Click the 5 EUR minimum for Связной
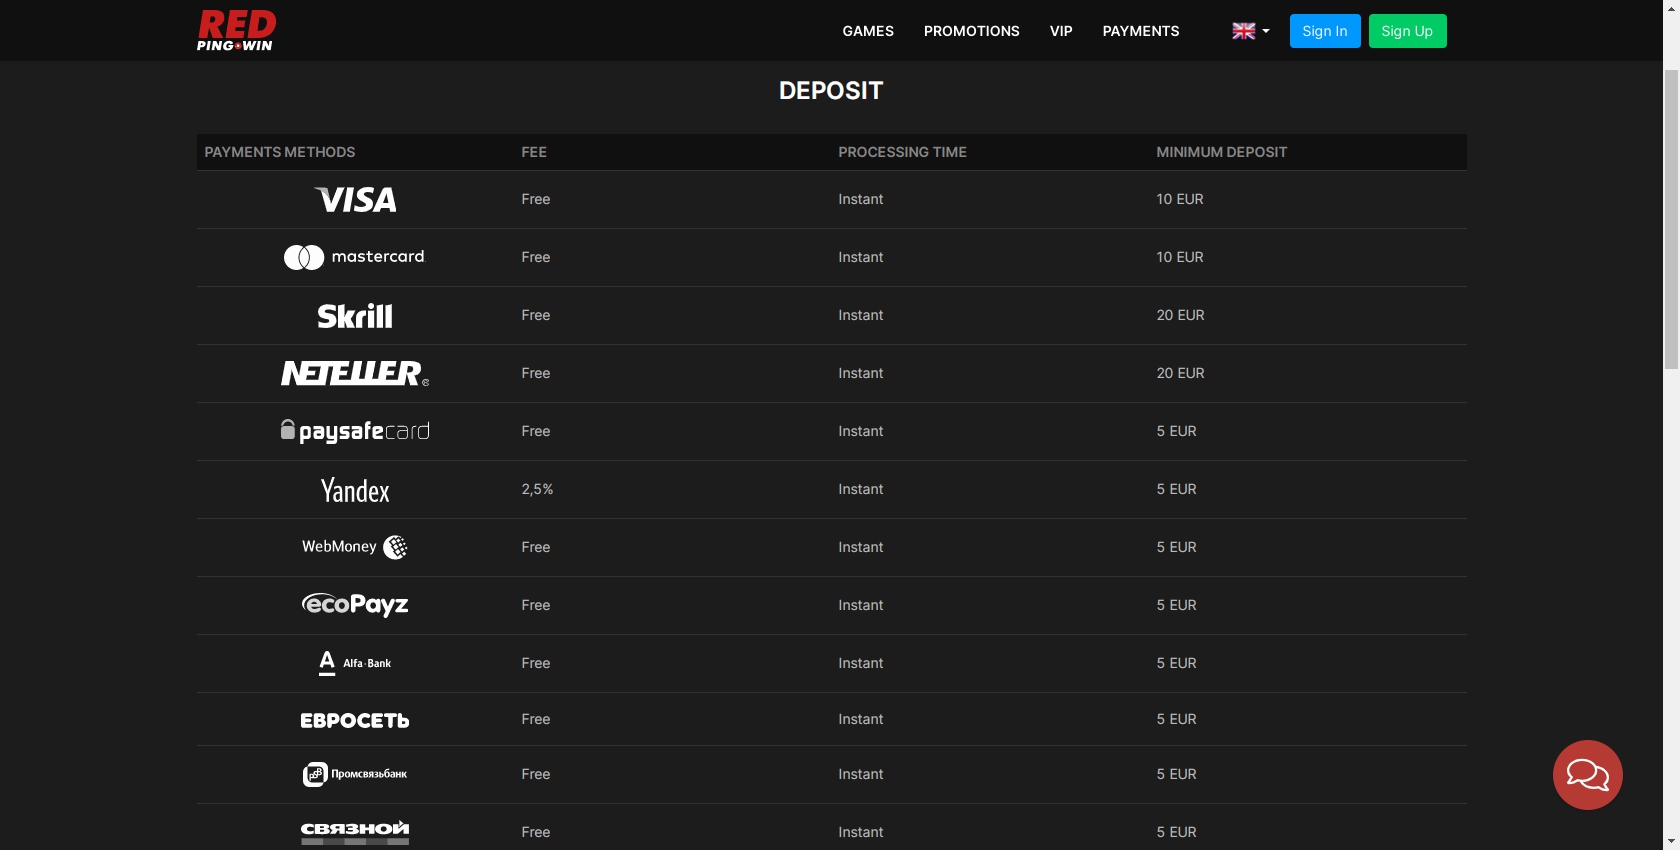 [1176, 832]
